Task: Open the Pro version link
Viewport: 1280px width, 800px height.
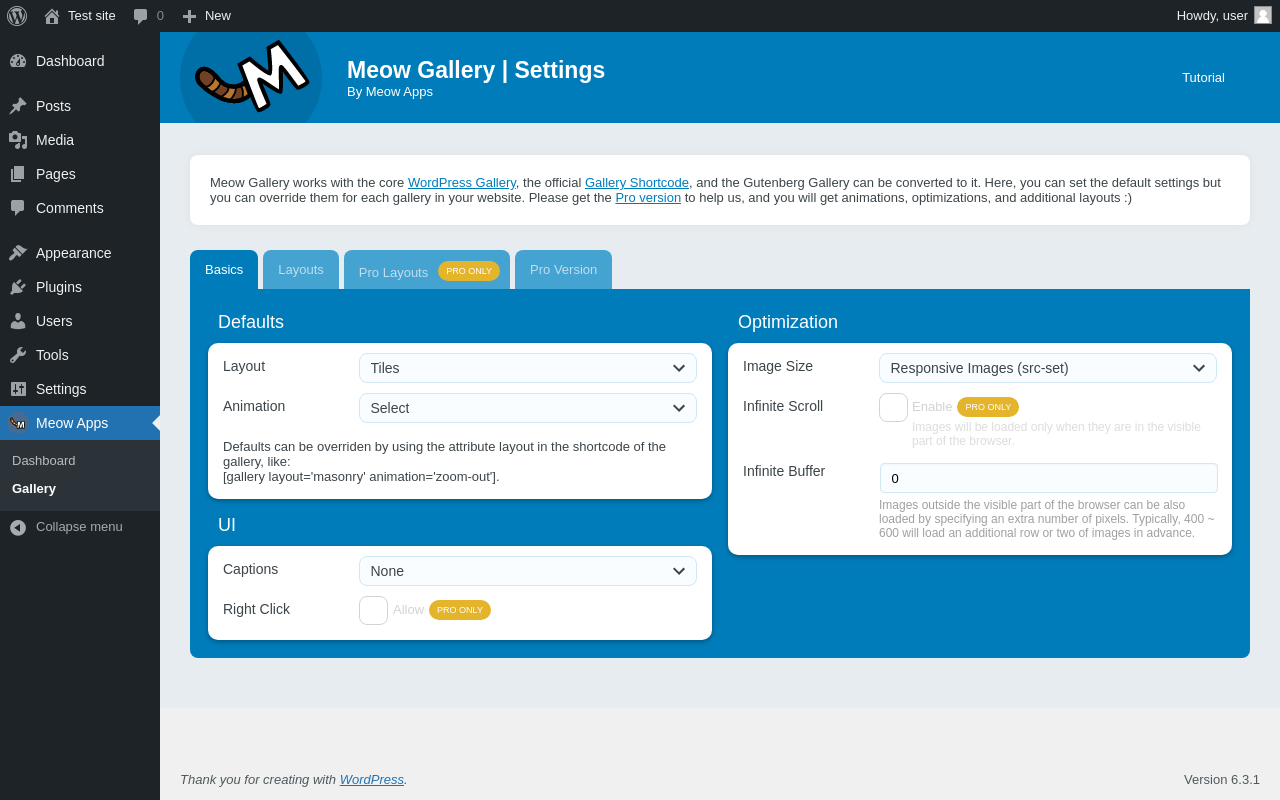Action: 648,198
